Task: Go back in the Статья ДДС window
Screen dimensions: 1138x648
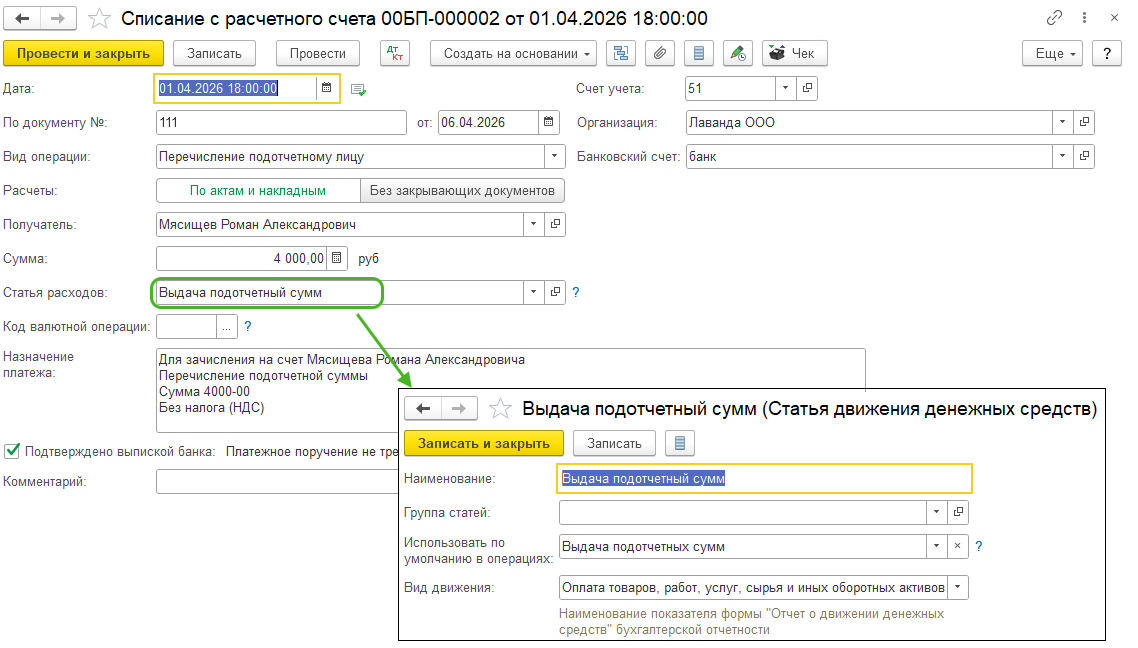Action: click(423, 409)
